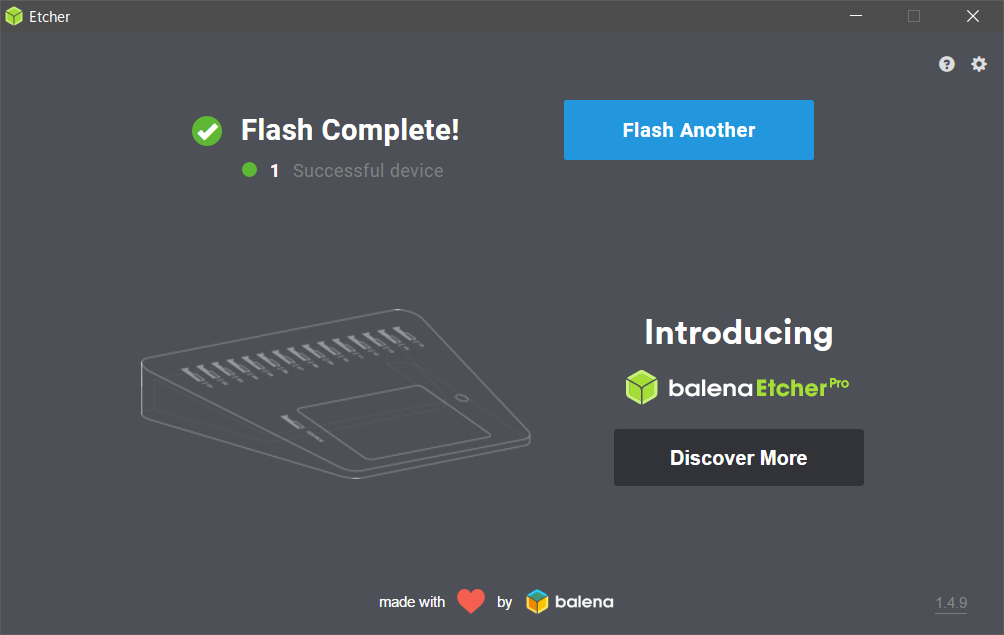Close the Etcher window
1004x635 pixels.
pyautogui.click(x=973, y=16)
